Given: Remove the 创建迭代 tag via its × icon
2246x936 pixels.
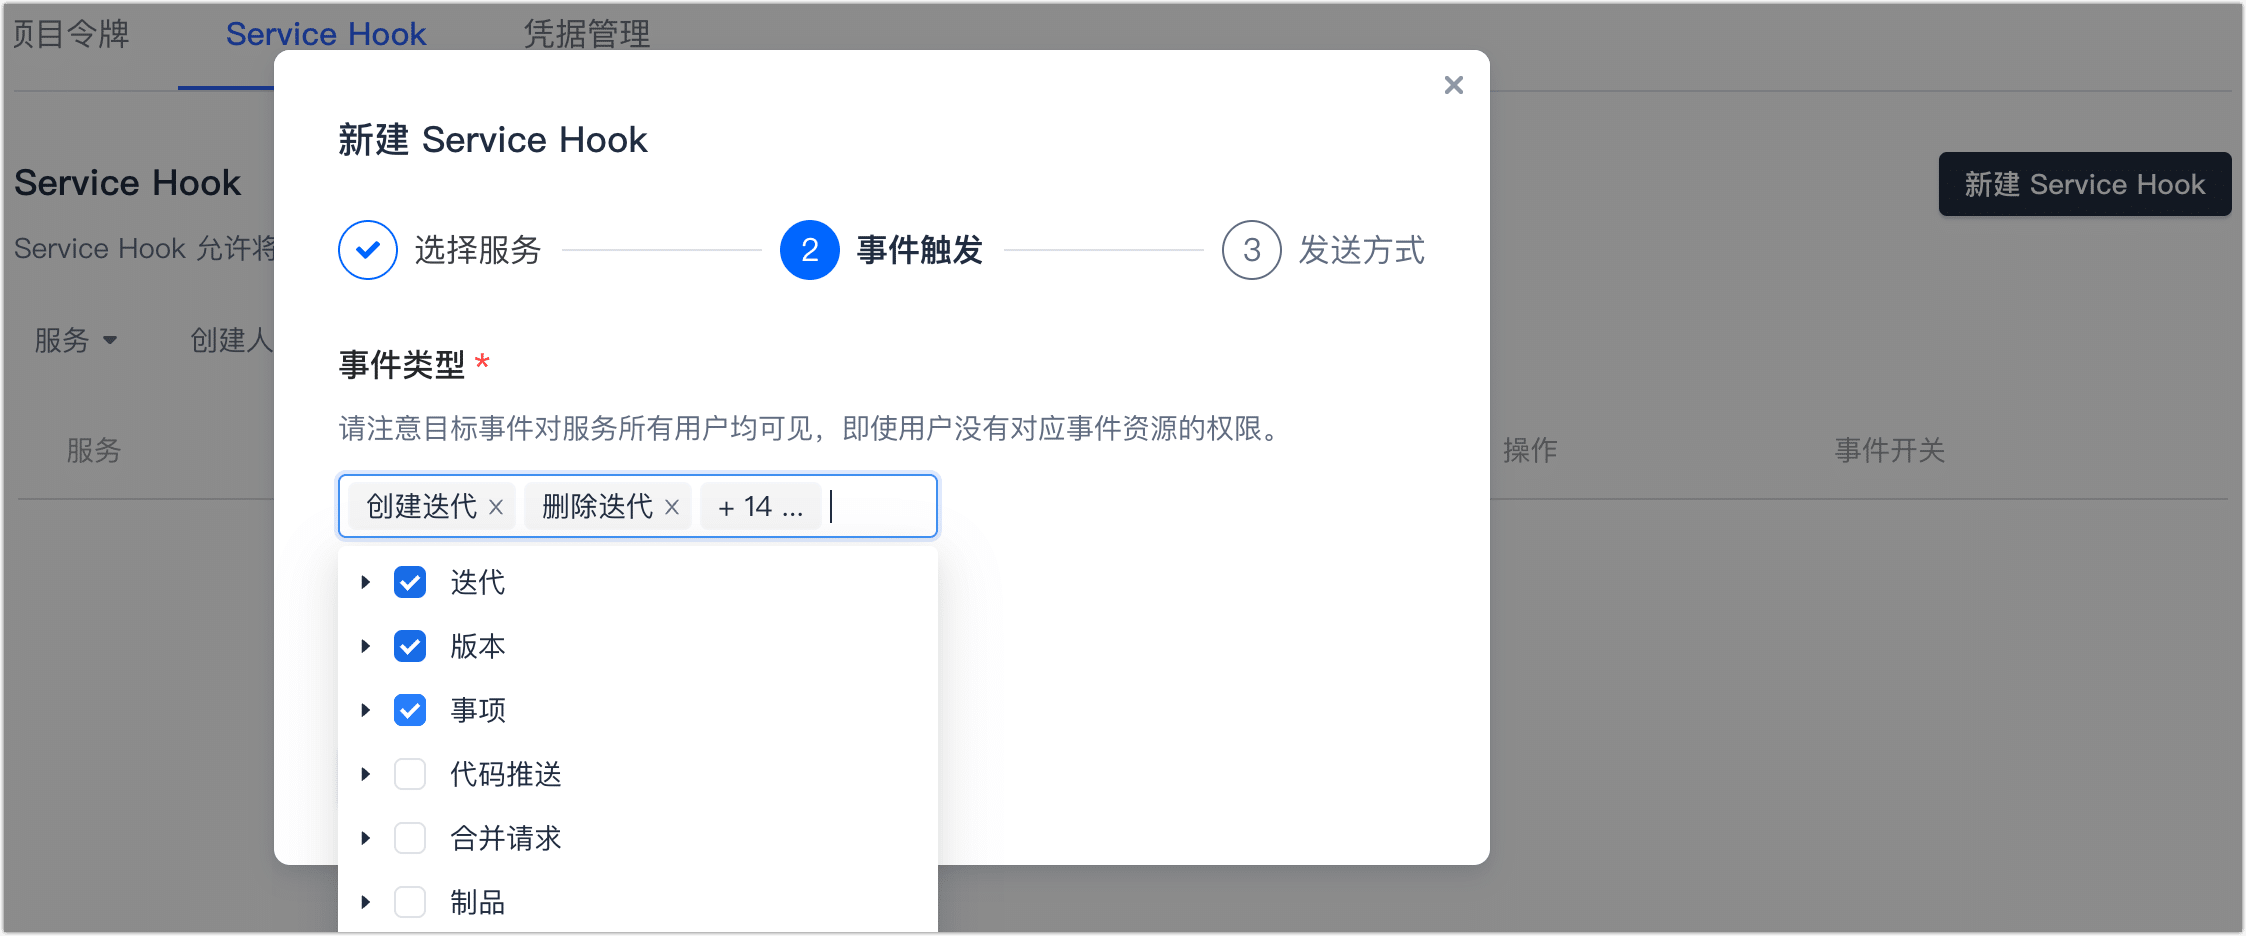Looking at the screenshot, I should 496,507.
